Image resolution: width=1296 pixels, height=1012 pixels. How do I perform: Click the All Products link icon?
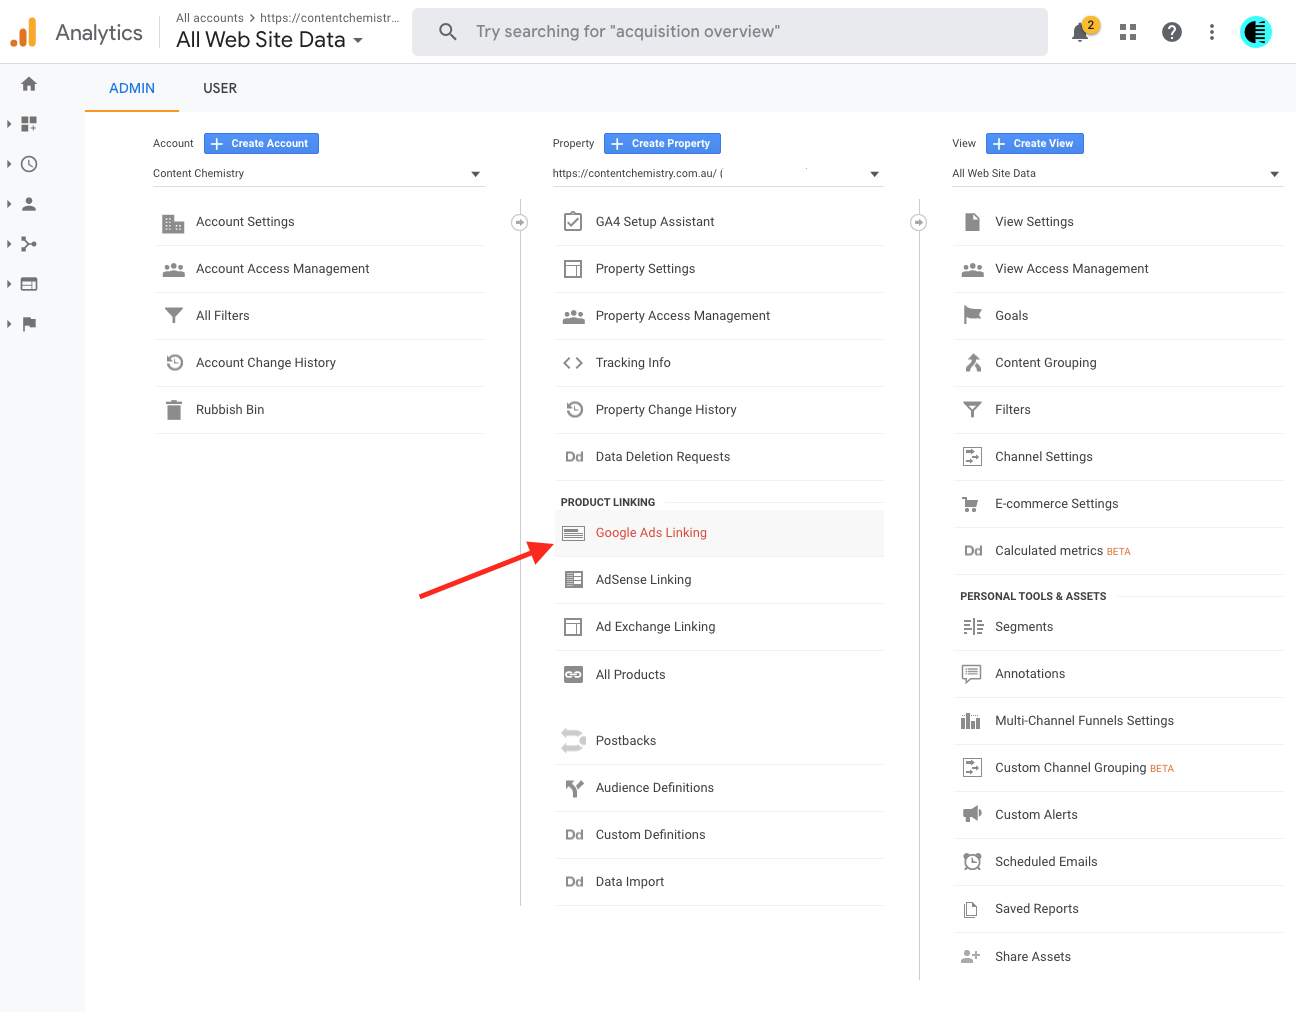(573, 675)
